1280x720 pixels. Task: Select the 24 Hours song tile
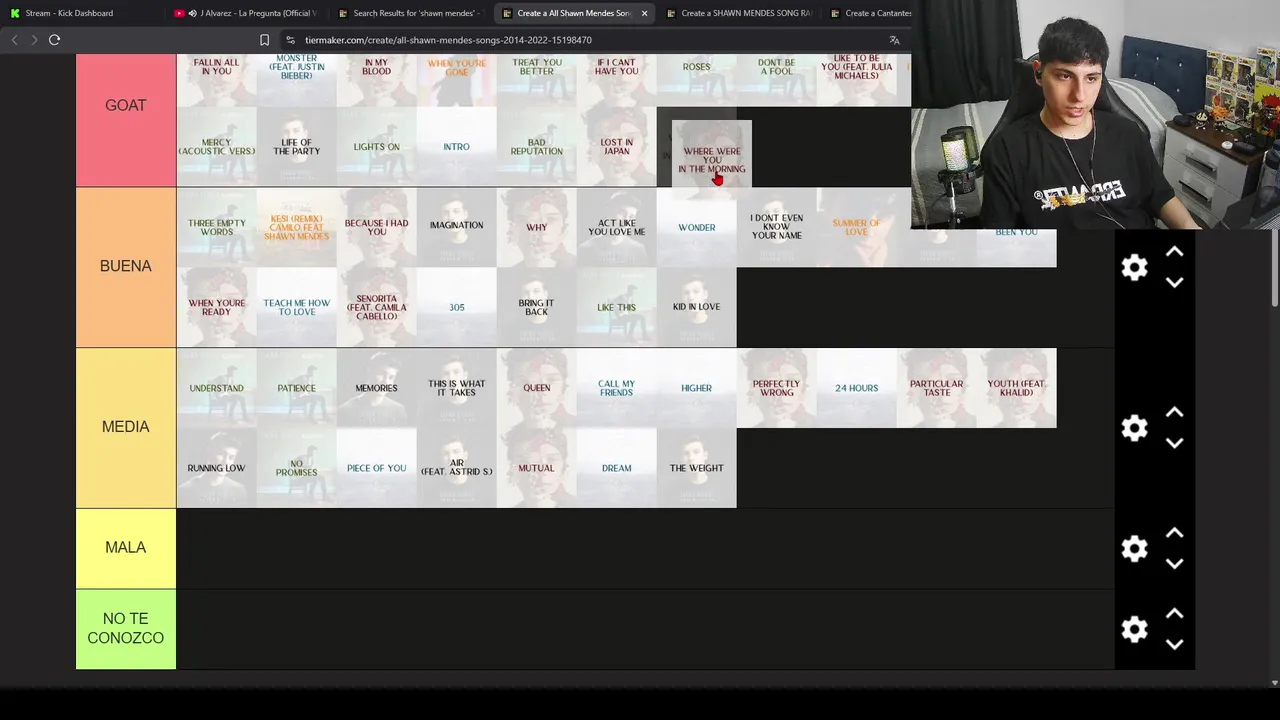click(857, 388)
